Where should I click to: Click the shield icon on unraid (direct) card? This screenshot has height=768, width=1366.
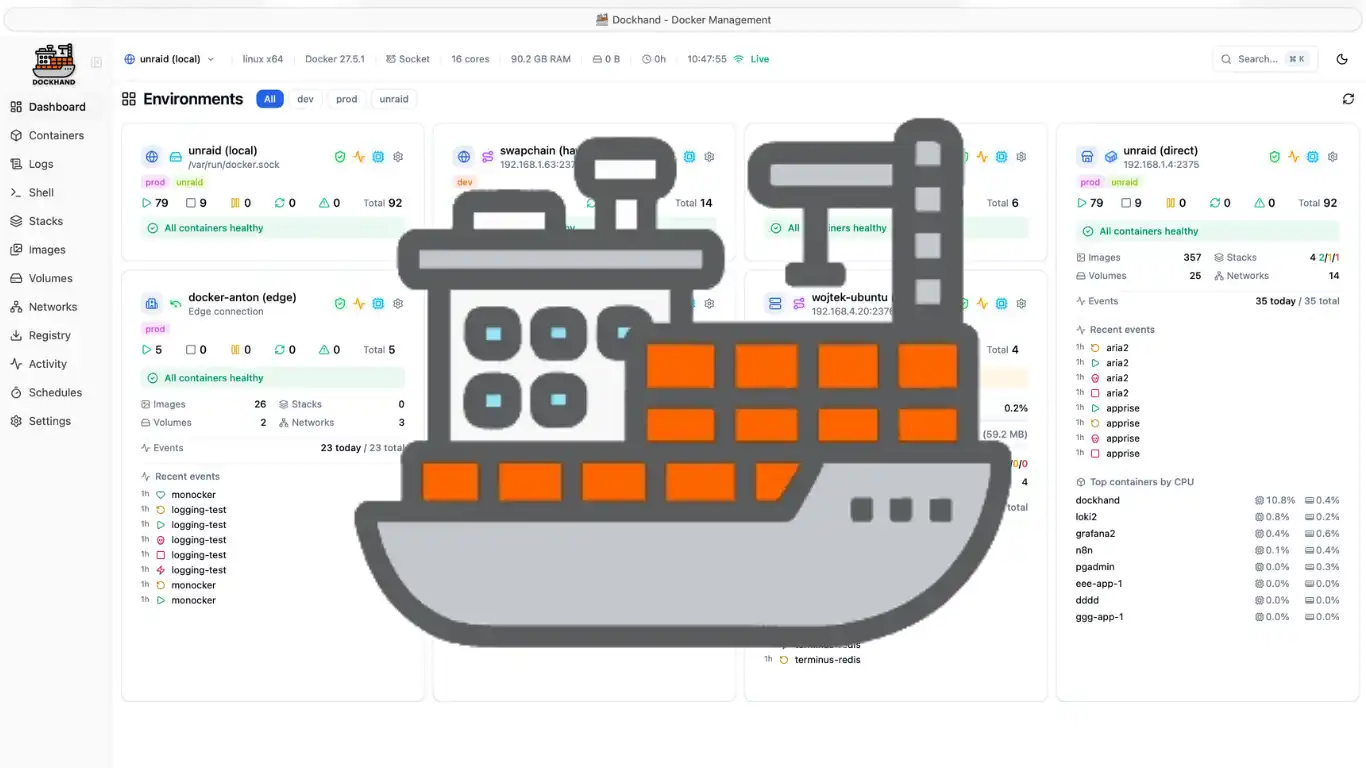coord(1275,157)
